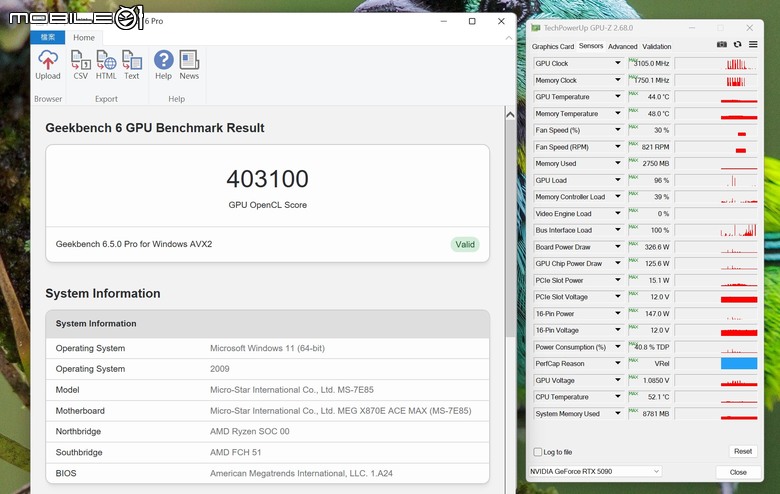Click Southbridge value AMD FCH 51
This screenshot has width=780, height=494.
click(235, 452)
